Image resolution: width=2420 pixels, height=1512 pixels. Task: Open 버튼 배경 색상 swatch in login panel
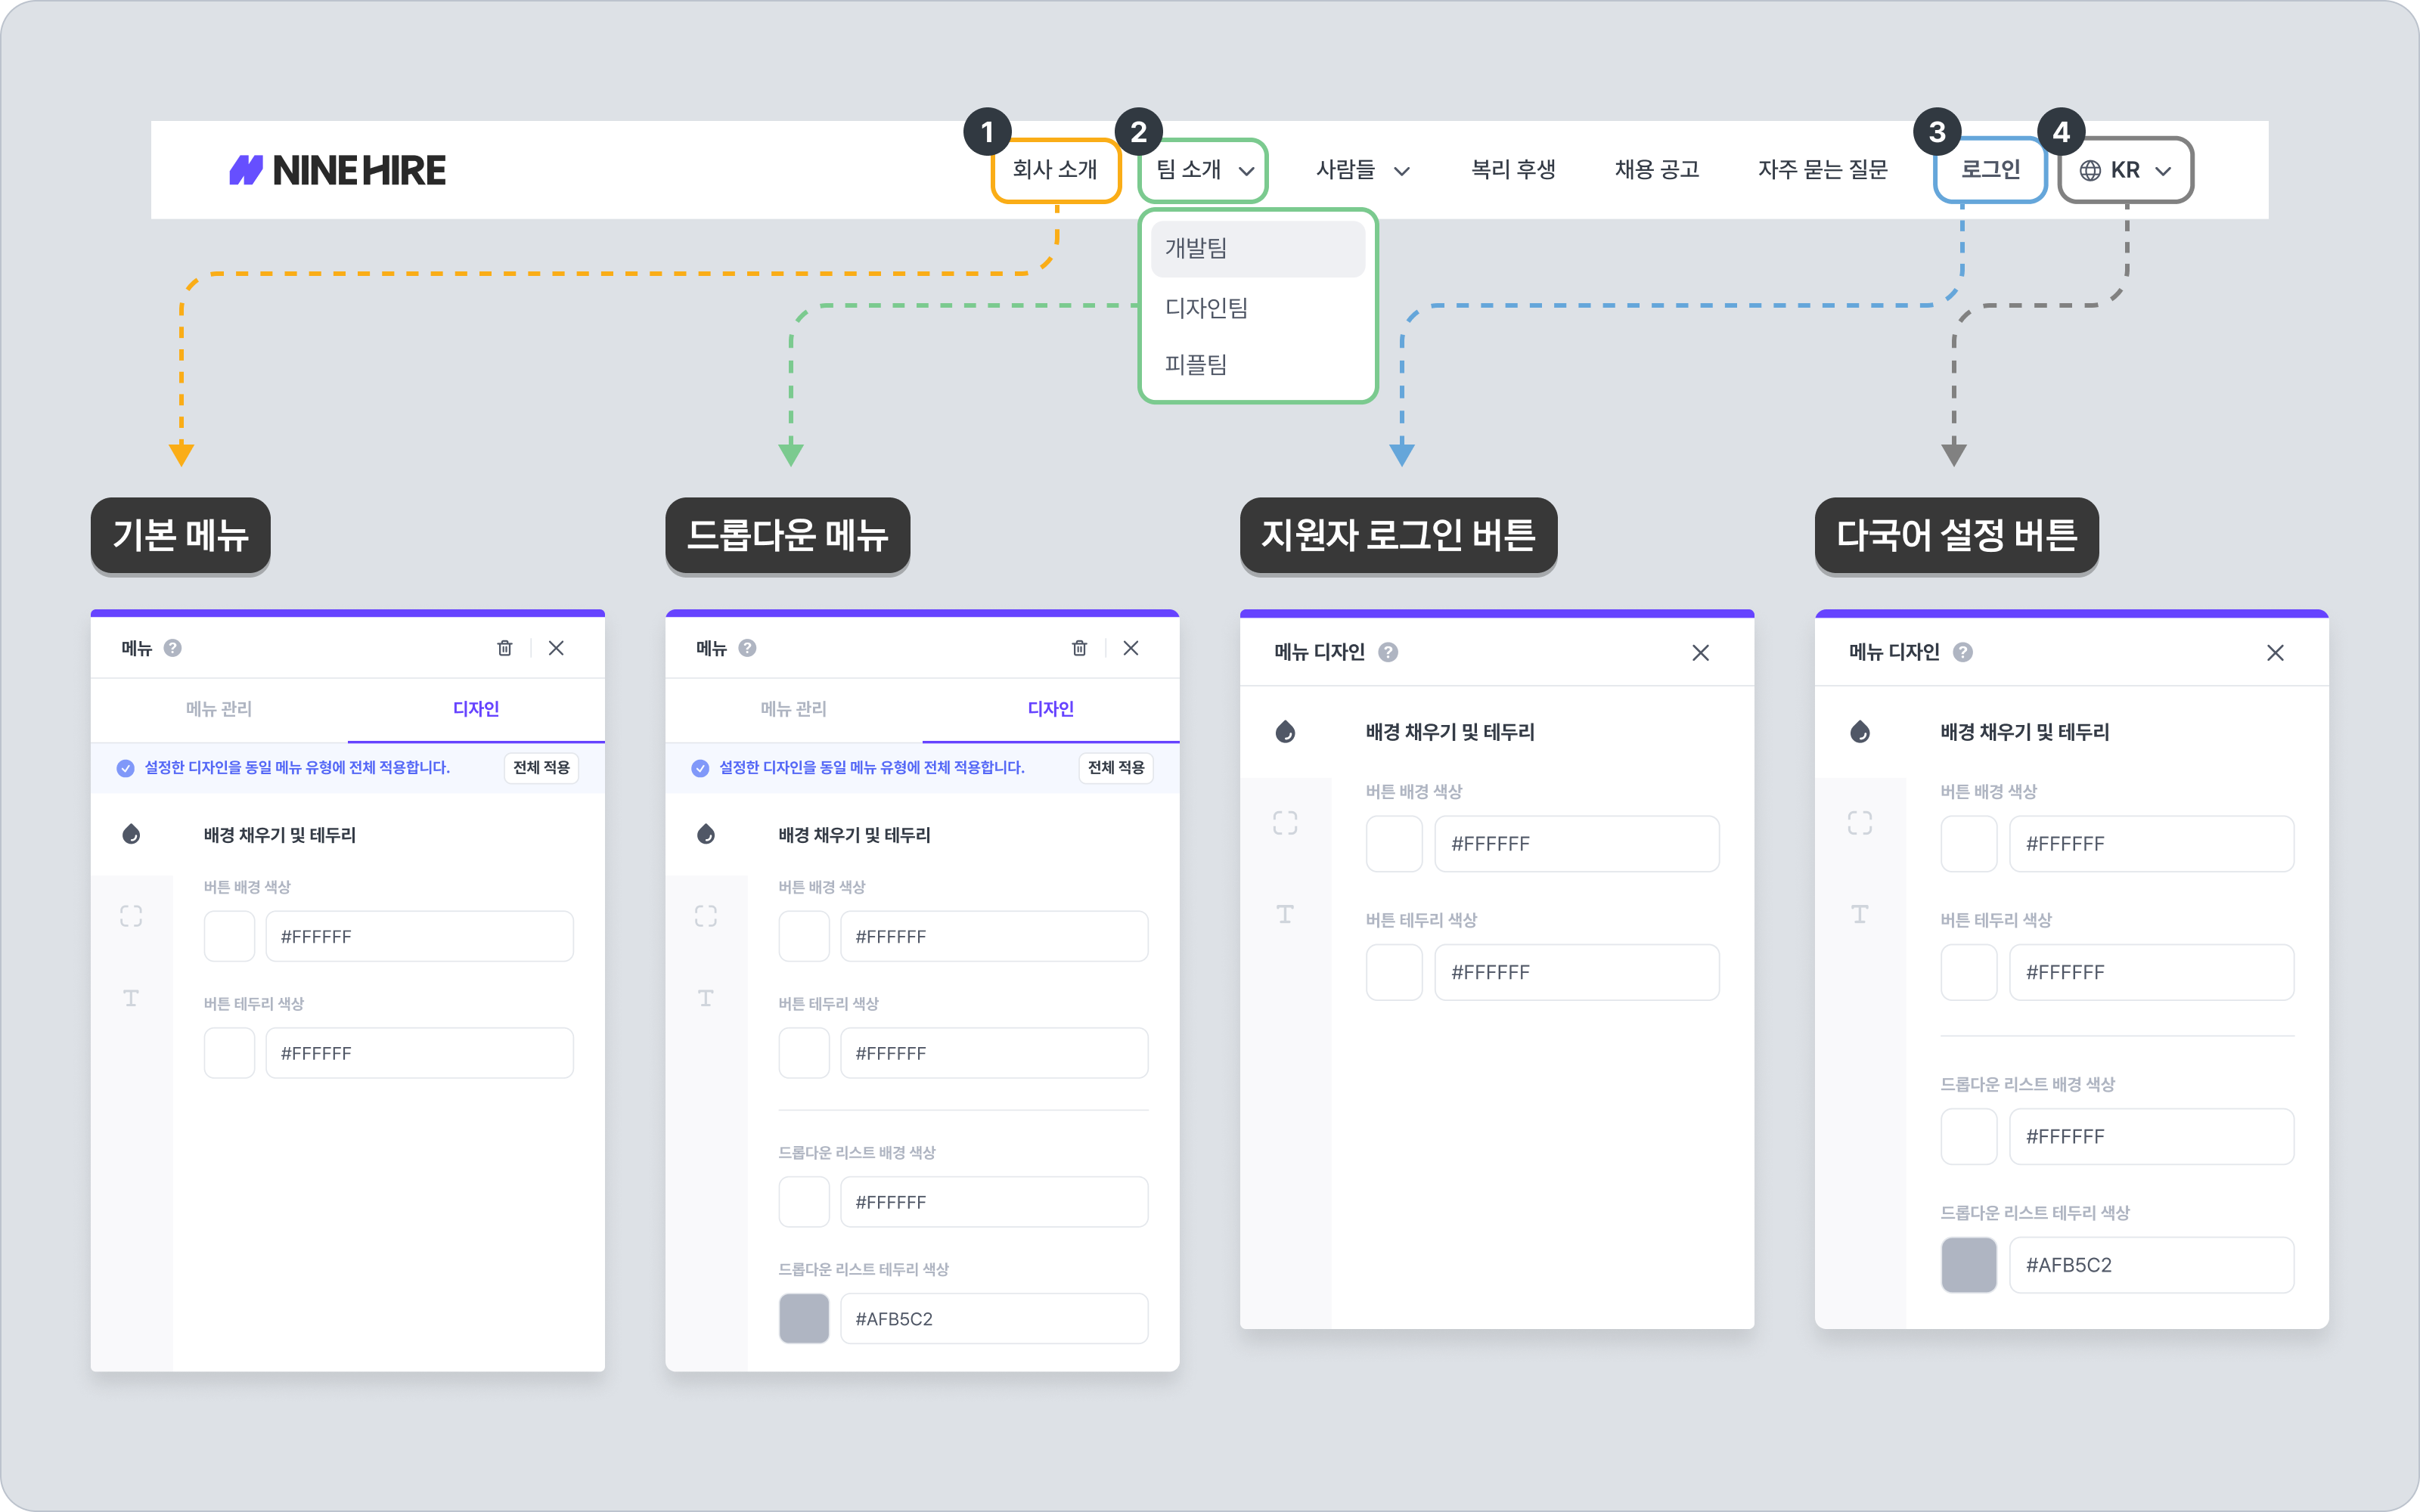(1394, 843)
